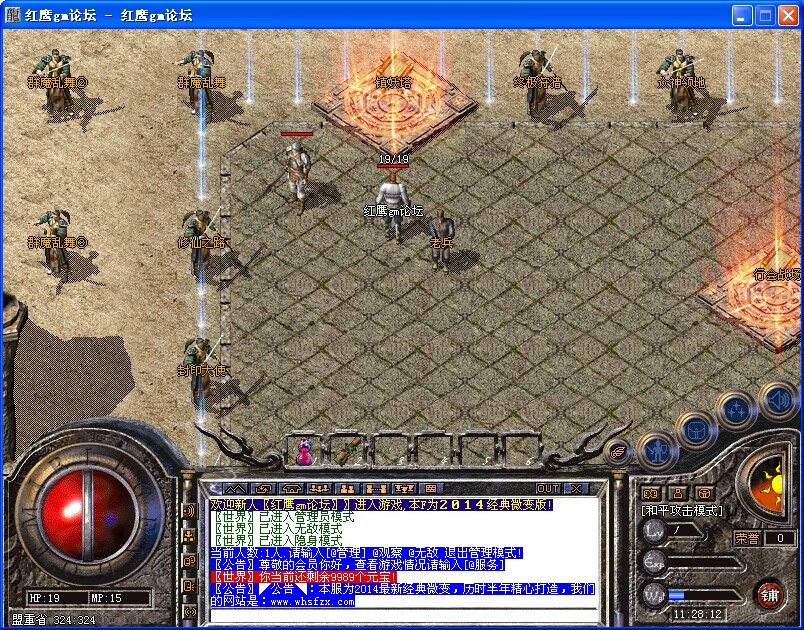Click the bottom broadcast icon on chat left strip
Image resolution: width=804 pixels, height=630 pixels.
(x=189, y=610)
